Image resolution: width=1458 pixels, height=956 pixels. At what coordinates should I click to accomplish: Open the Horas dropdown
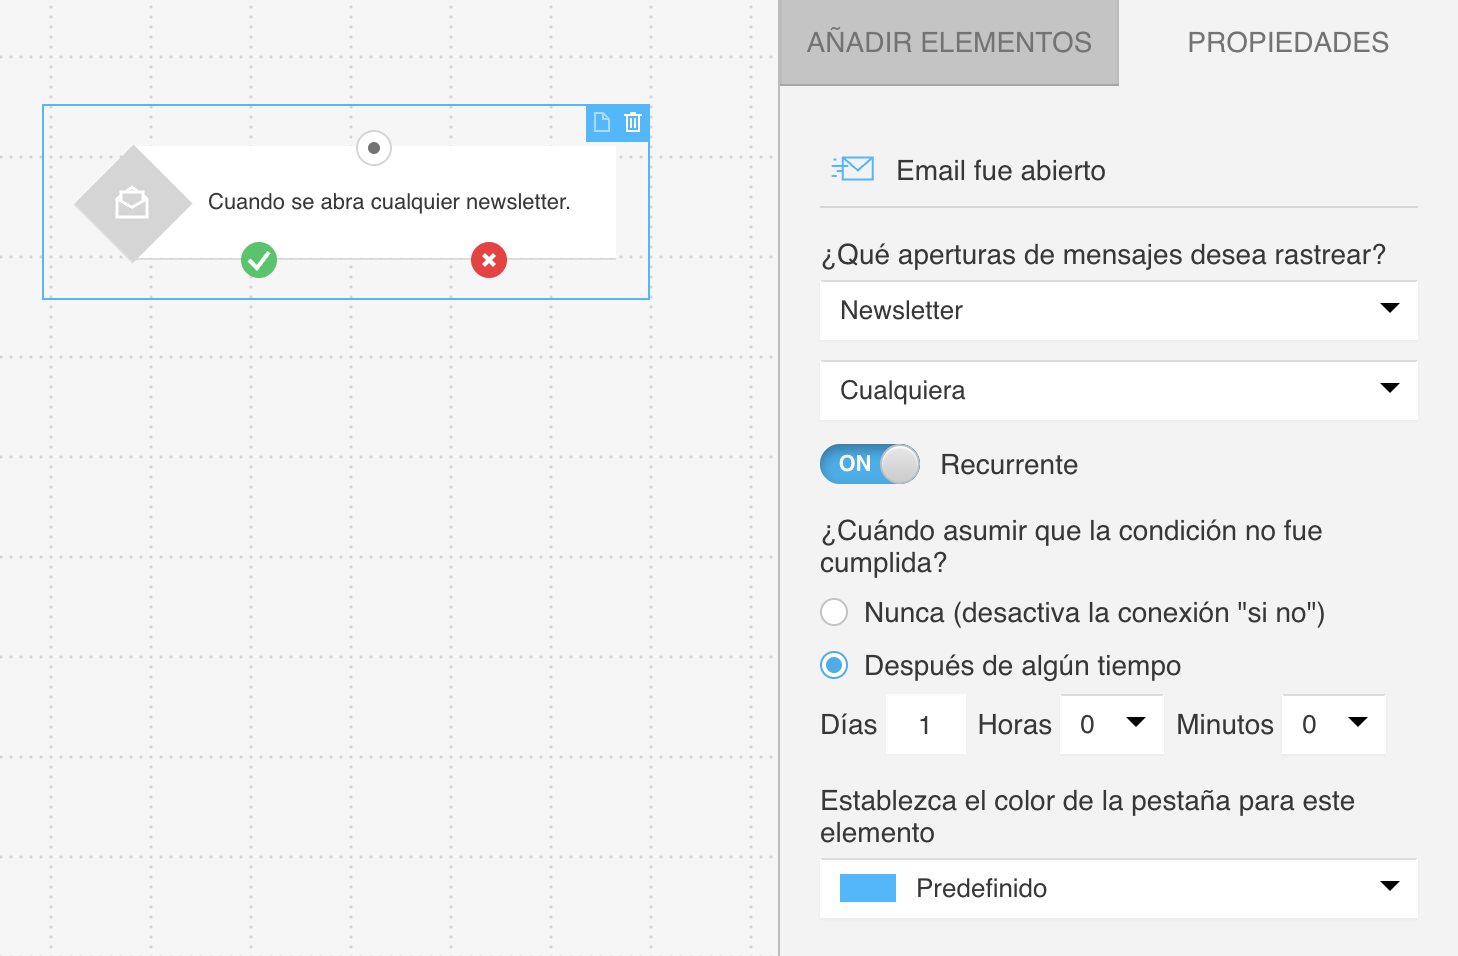click(x=1112, y=724)
